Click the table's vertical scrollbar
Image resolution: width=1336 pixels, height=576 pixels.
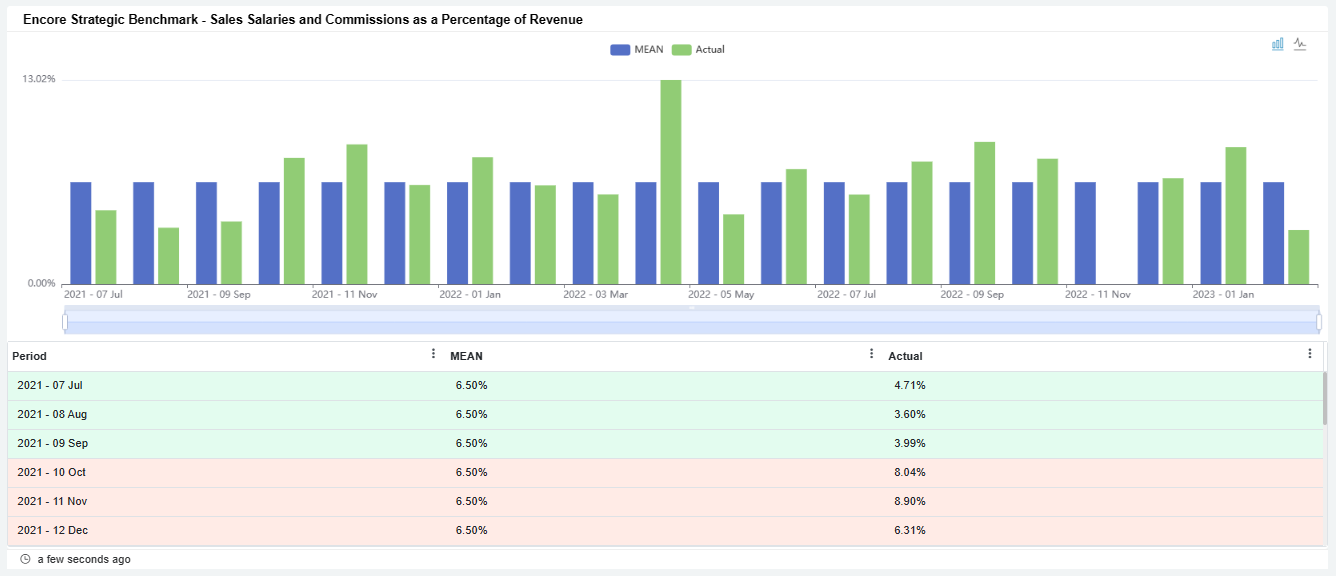coord(1326,400)
